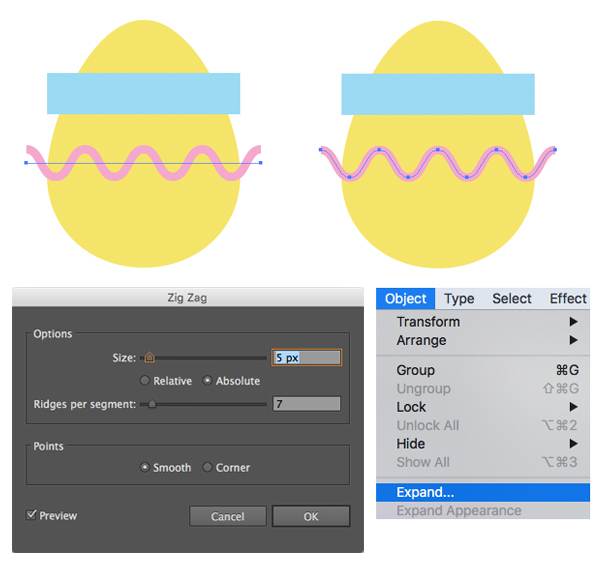Click the blue rectangle on left egg

pyautogui.click(x=143, y=93)
